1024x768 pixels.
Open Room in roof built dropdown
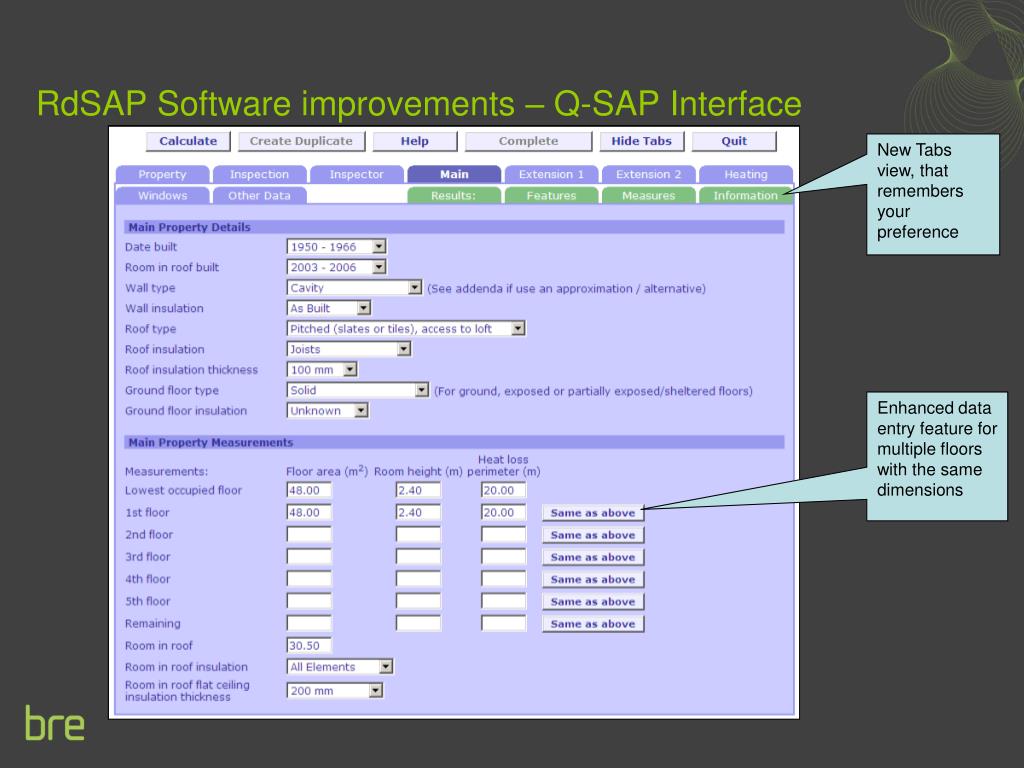point(337,267)
